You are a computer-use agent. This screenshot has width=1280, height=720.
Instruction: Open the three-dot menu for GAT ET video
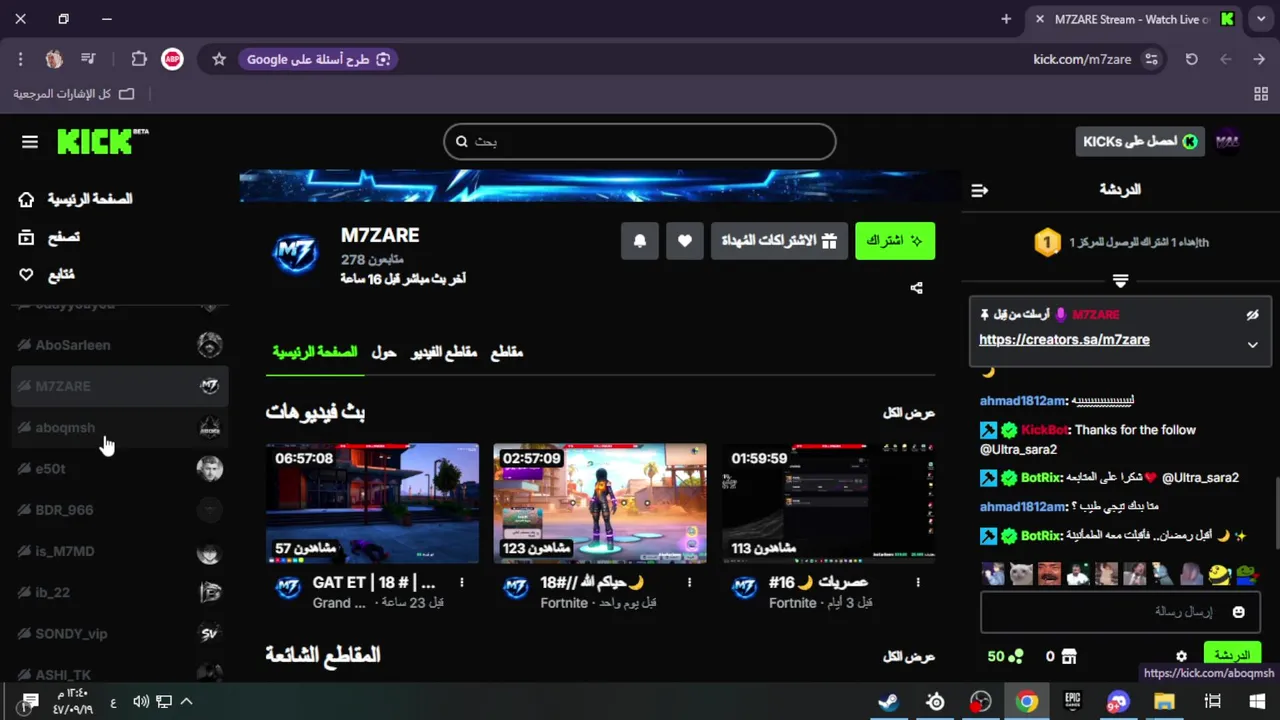tap(461, 582)
